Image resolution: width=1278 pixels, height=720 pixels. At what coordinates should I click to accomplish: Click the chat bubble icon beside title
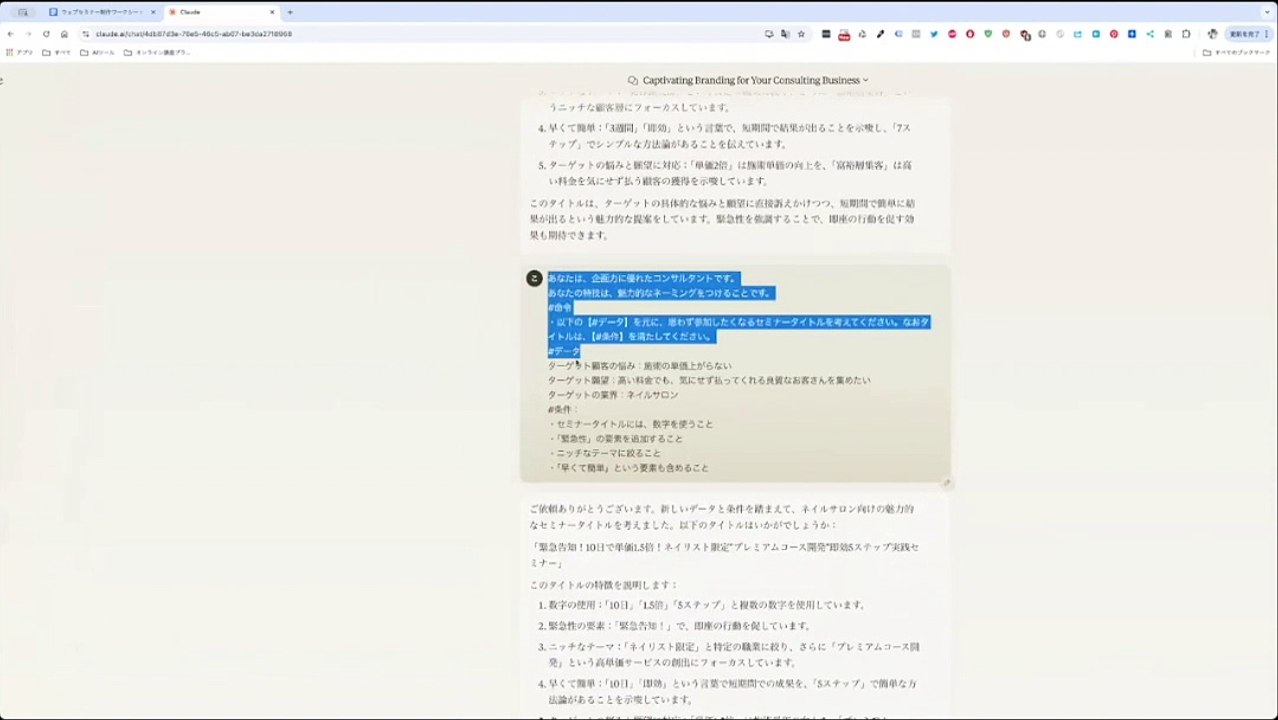pyautogui.click(x=633, y=80)
